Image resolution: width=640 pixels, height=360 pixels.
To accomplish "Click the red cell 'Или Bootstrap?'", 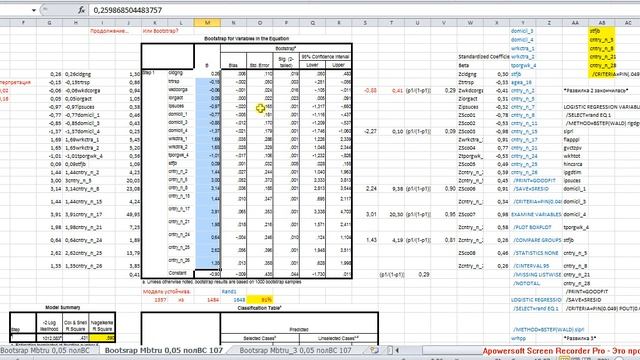I will click(160, 31).
